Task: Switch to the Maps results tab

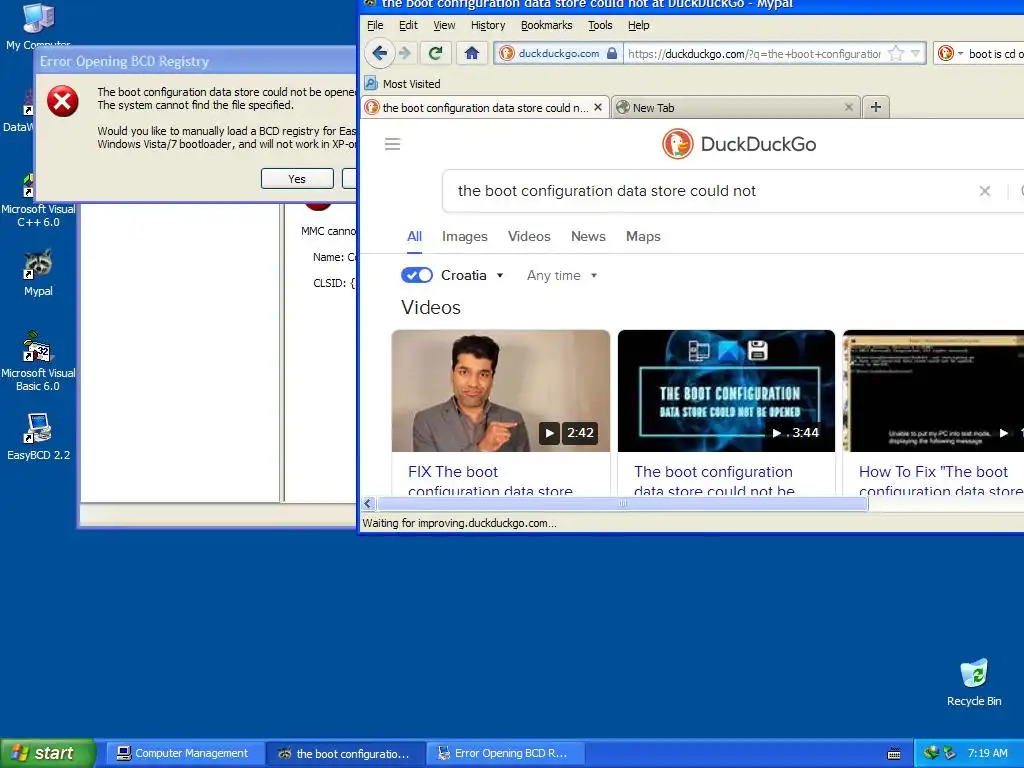Action: pyautogui.click(x=643, y=236)
